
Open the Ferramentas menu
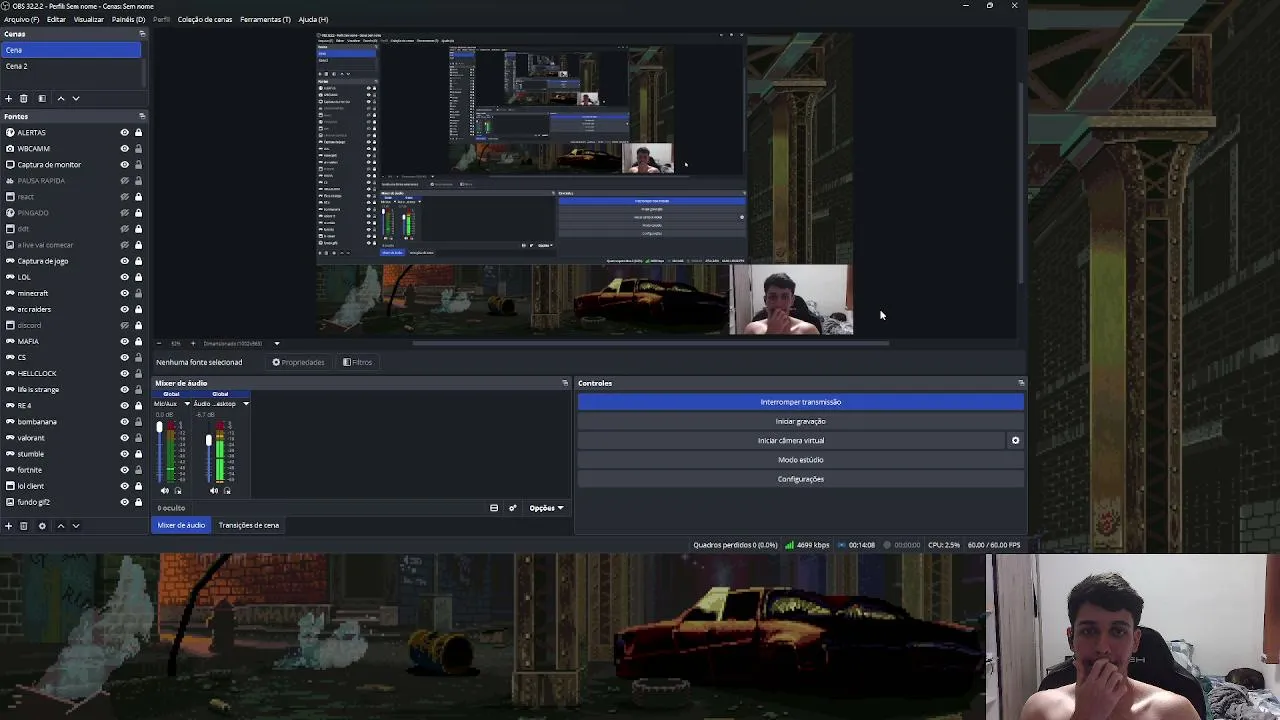[x=265, y=19]
